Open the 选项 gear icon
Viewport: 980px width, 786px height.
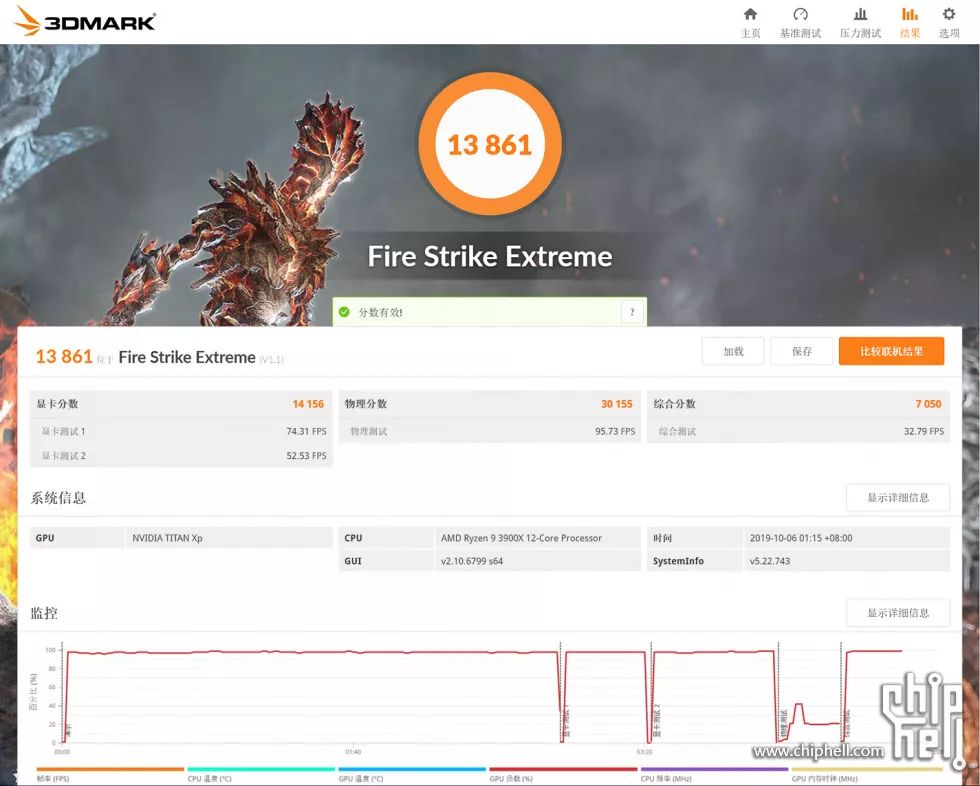pyautogui.click(x=949, y=14)
